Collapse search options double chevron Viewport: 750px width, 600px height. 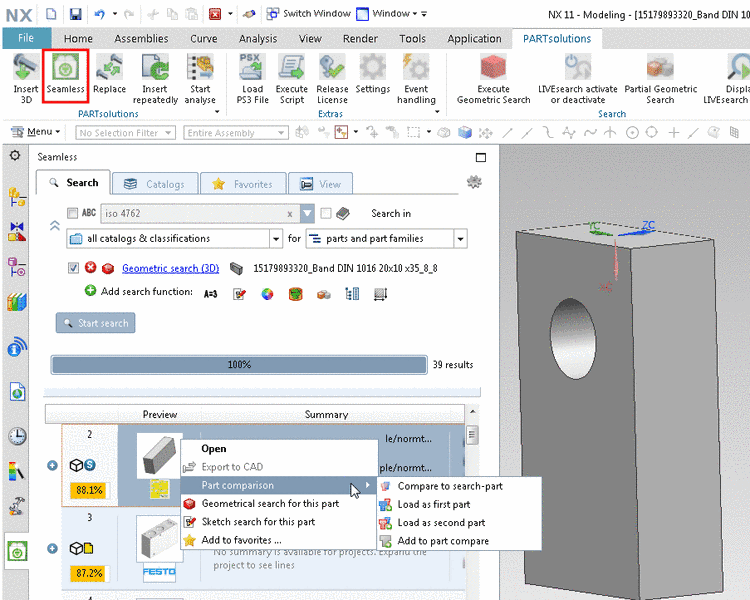point(55,225)
